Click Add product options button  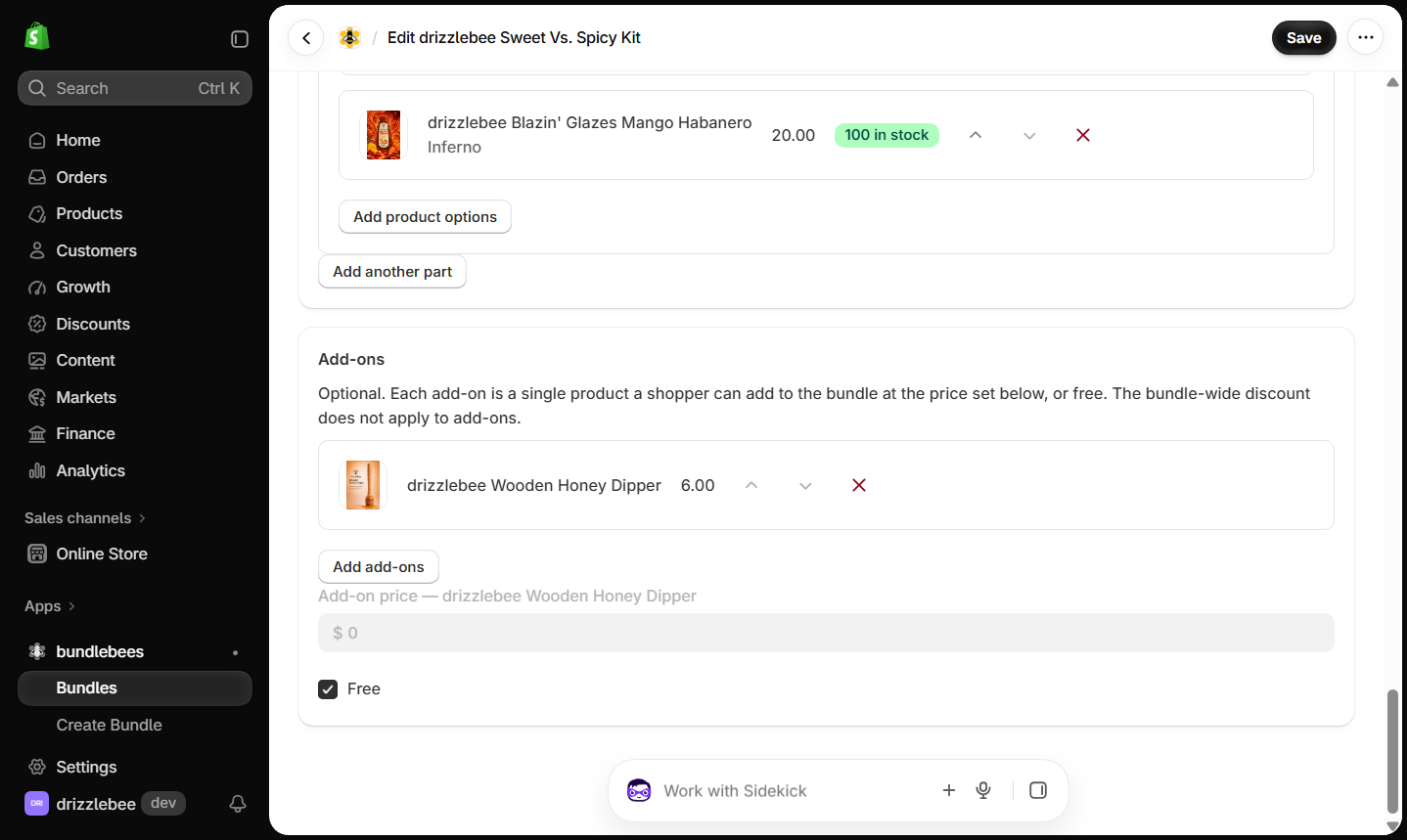(425, 217)
